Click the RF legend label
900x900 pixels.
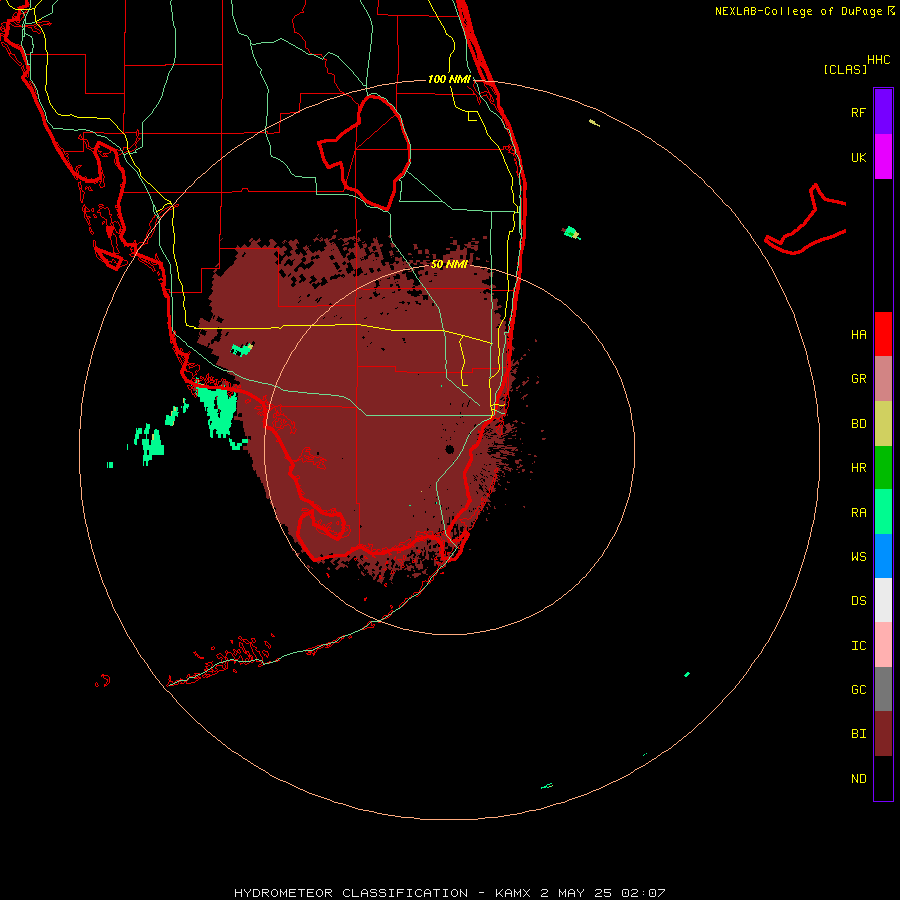click(x=858, y=112)
